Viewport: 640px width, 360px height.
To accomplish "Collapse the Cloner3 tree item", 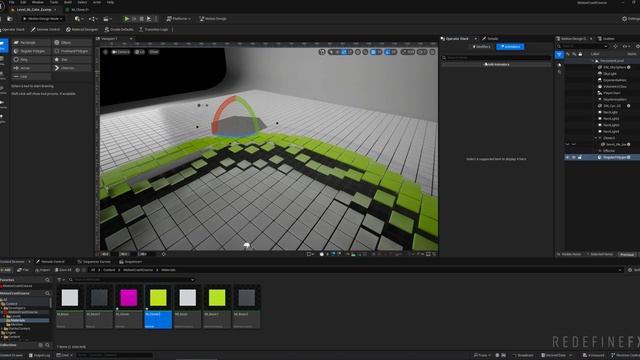I will [596, 138].
